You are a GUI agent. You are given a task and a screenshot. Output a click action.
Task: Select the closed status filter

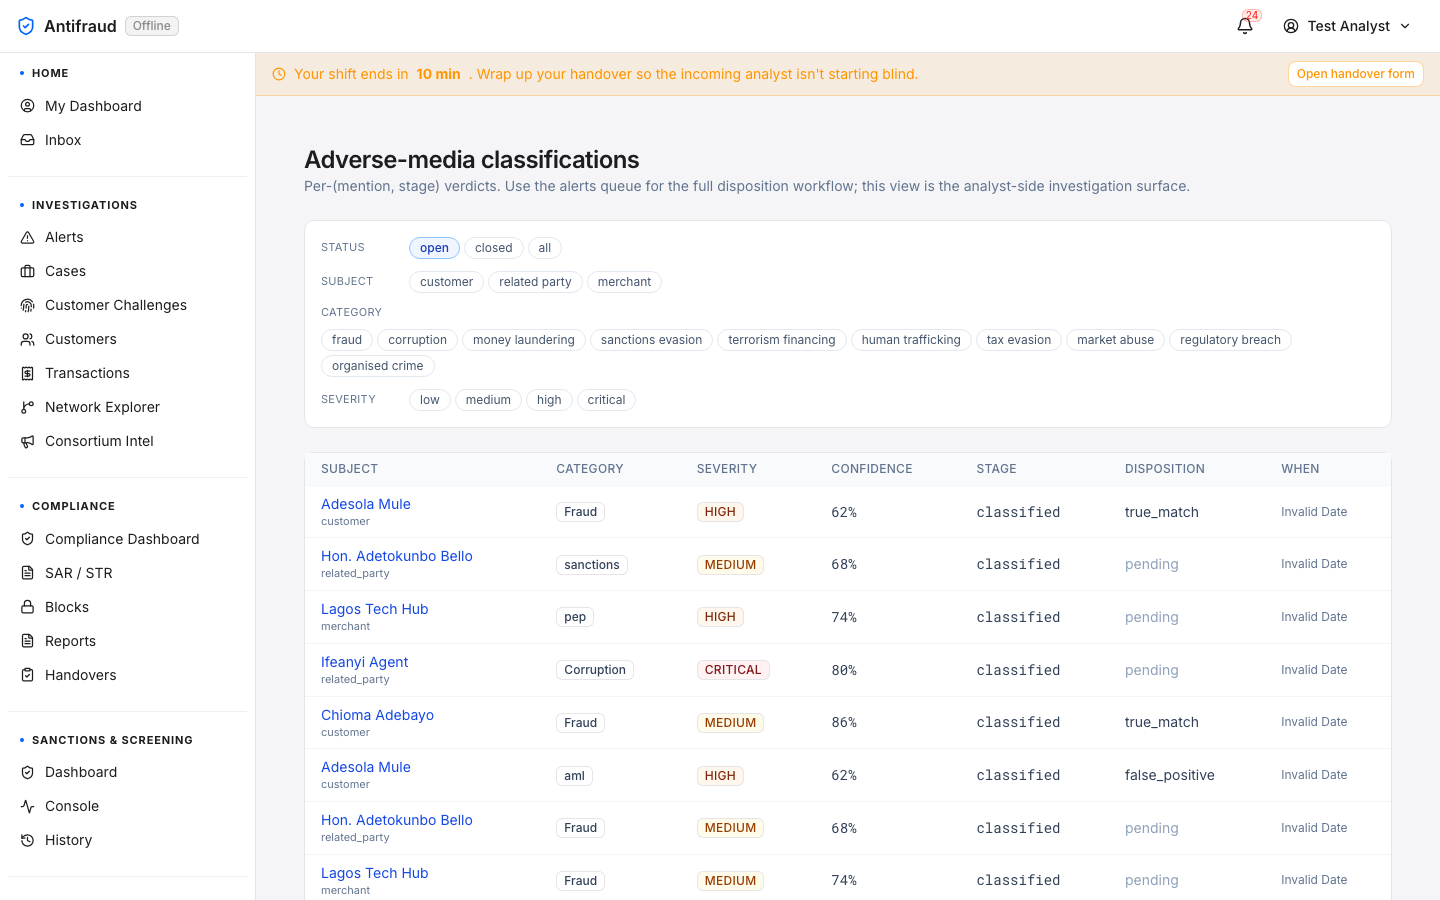[493, 248]
